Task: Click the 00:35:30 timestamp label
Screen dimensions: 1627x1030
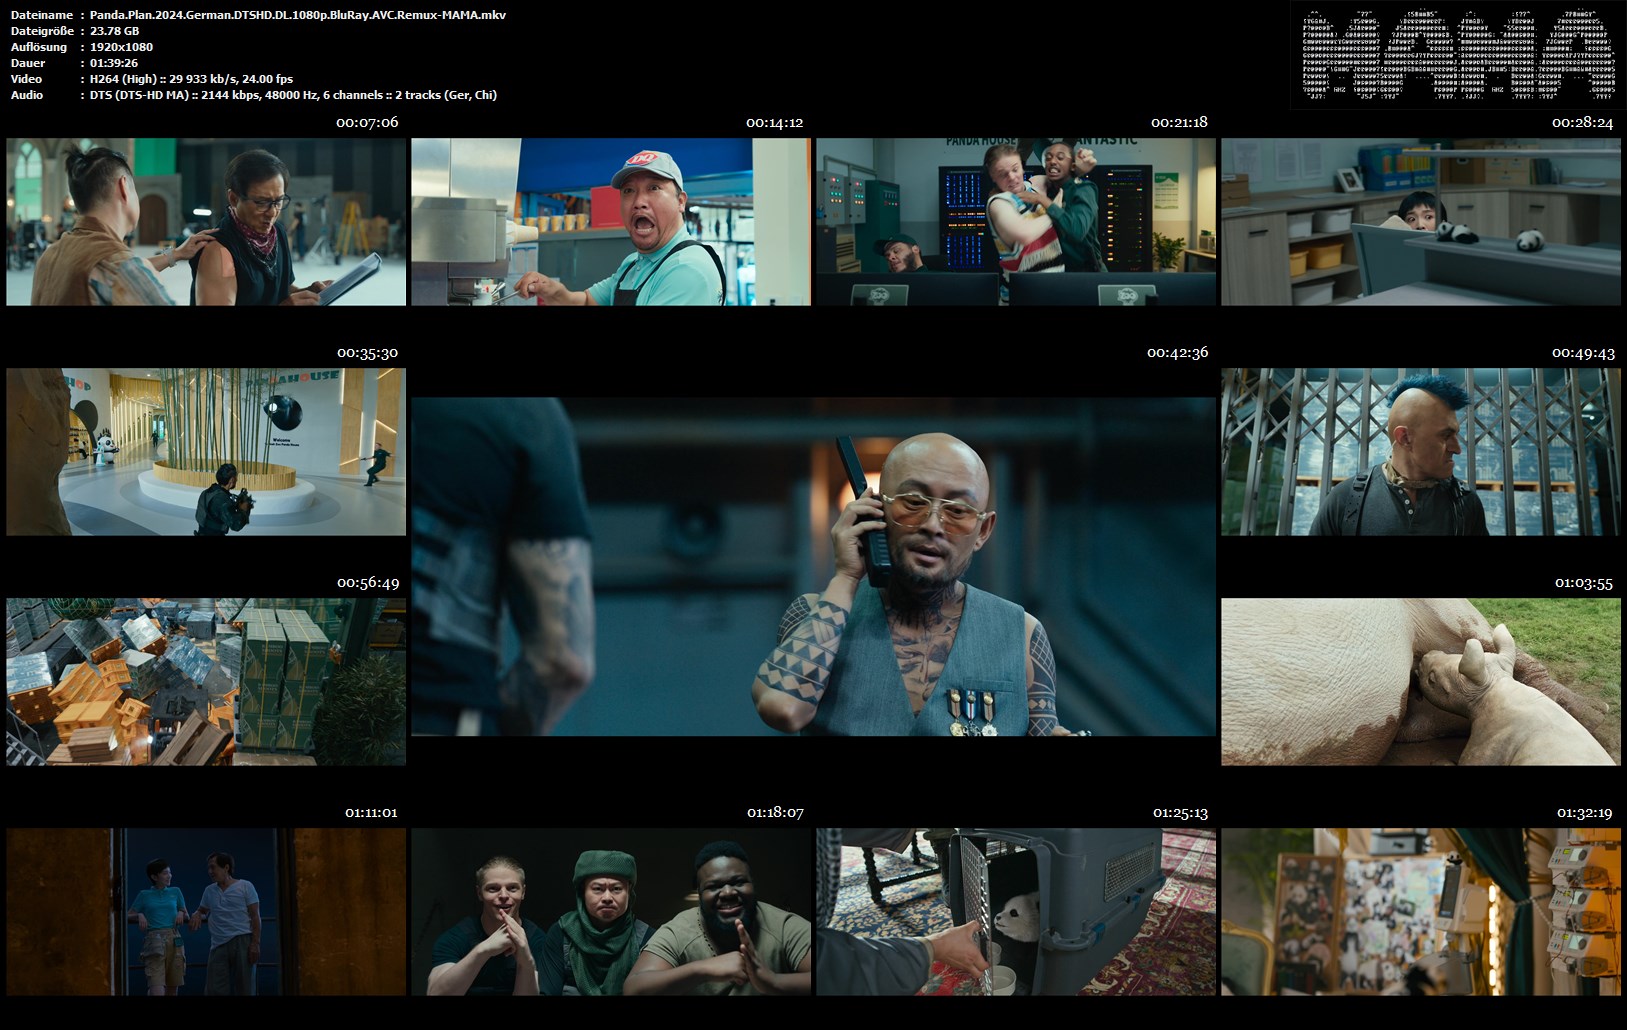Action: pyautogui.click(x=367, y=352)
